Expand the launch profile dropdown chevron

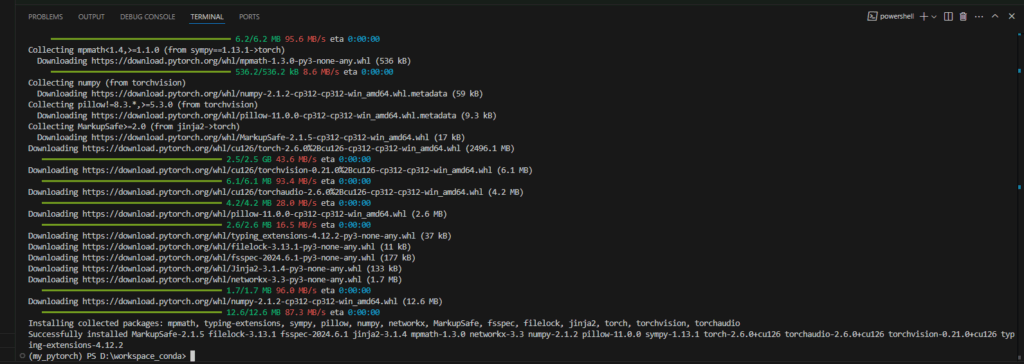coord(934,16)
